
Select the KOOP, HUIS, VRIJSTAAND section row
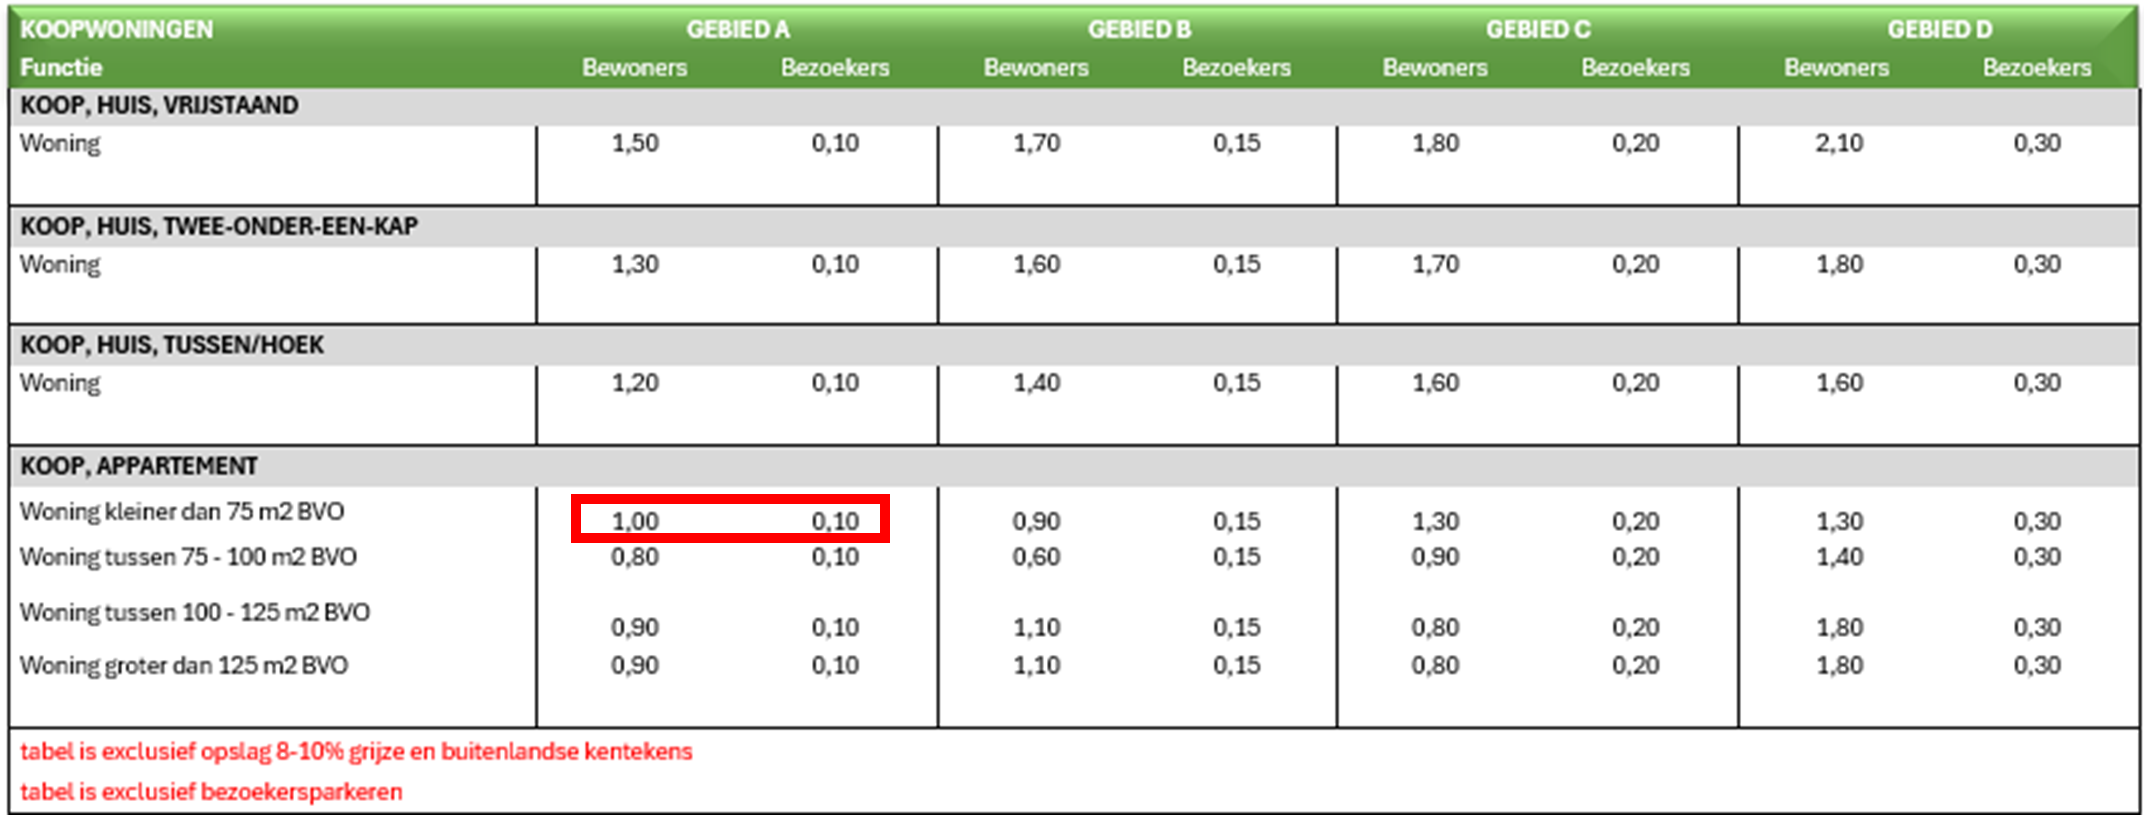click(x=159, y=105)
